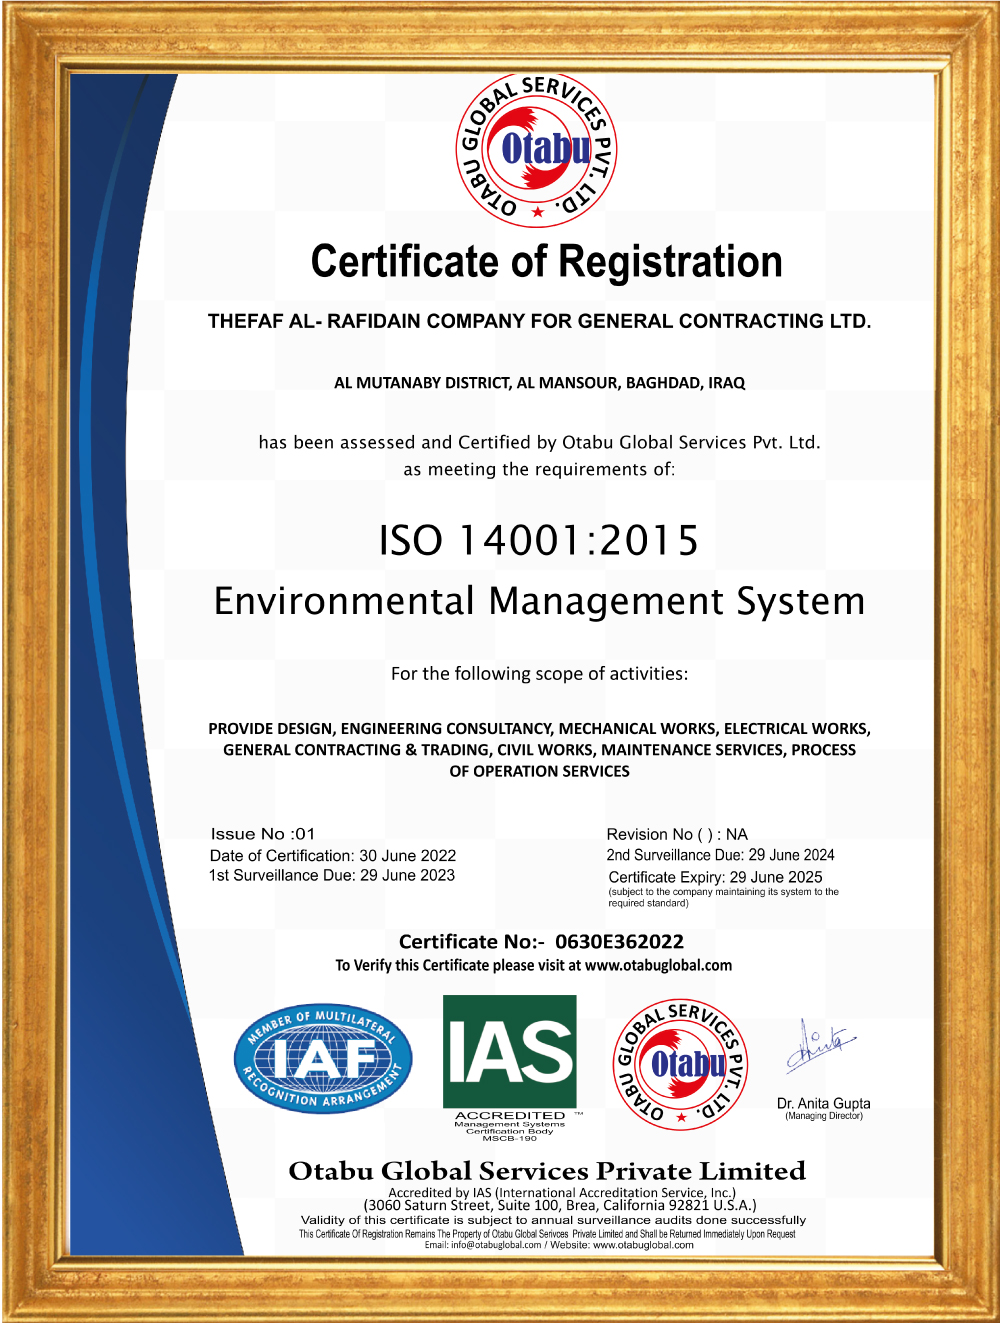
Task: Select 'as meeting the requirements of:' line
Action: pos(540,470)
